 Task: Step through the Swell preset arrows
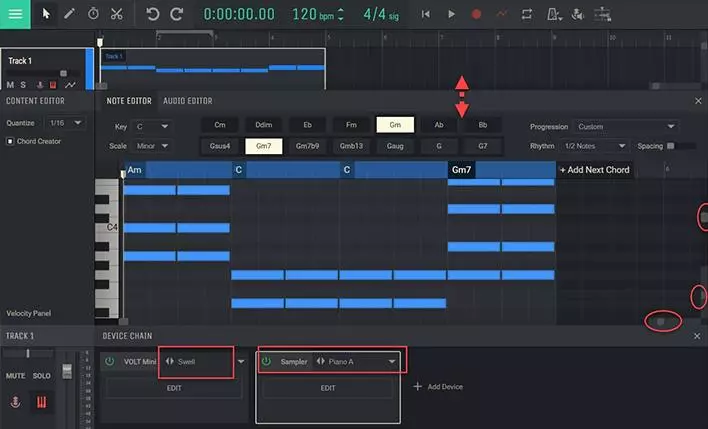point(170,361)
